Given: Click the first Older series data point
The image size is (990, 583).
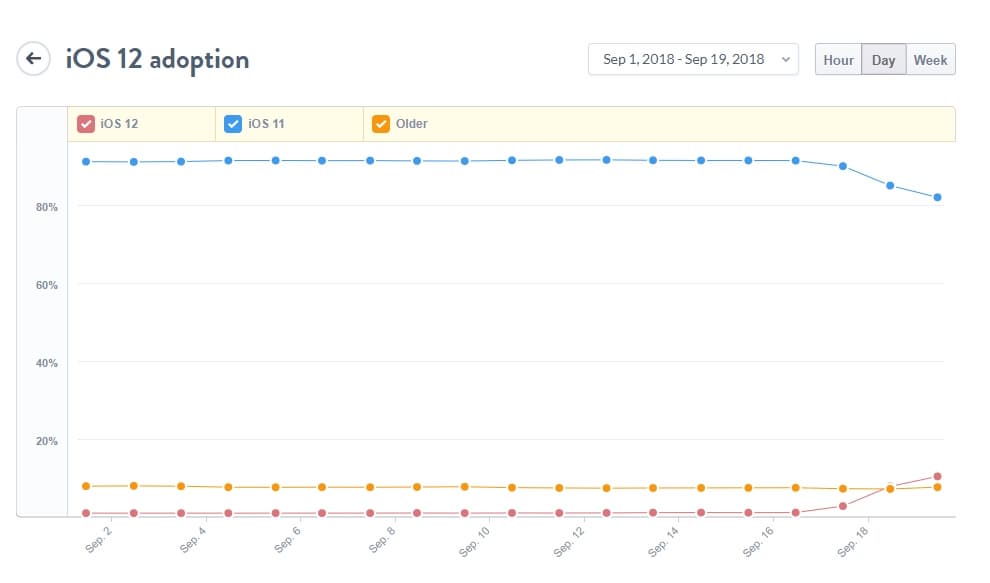Looking at the screenshot, I should coord(86,486).
